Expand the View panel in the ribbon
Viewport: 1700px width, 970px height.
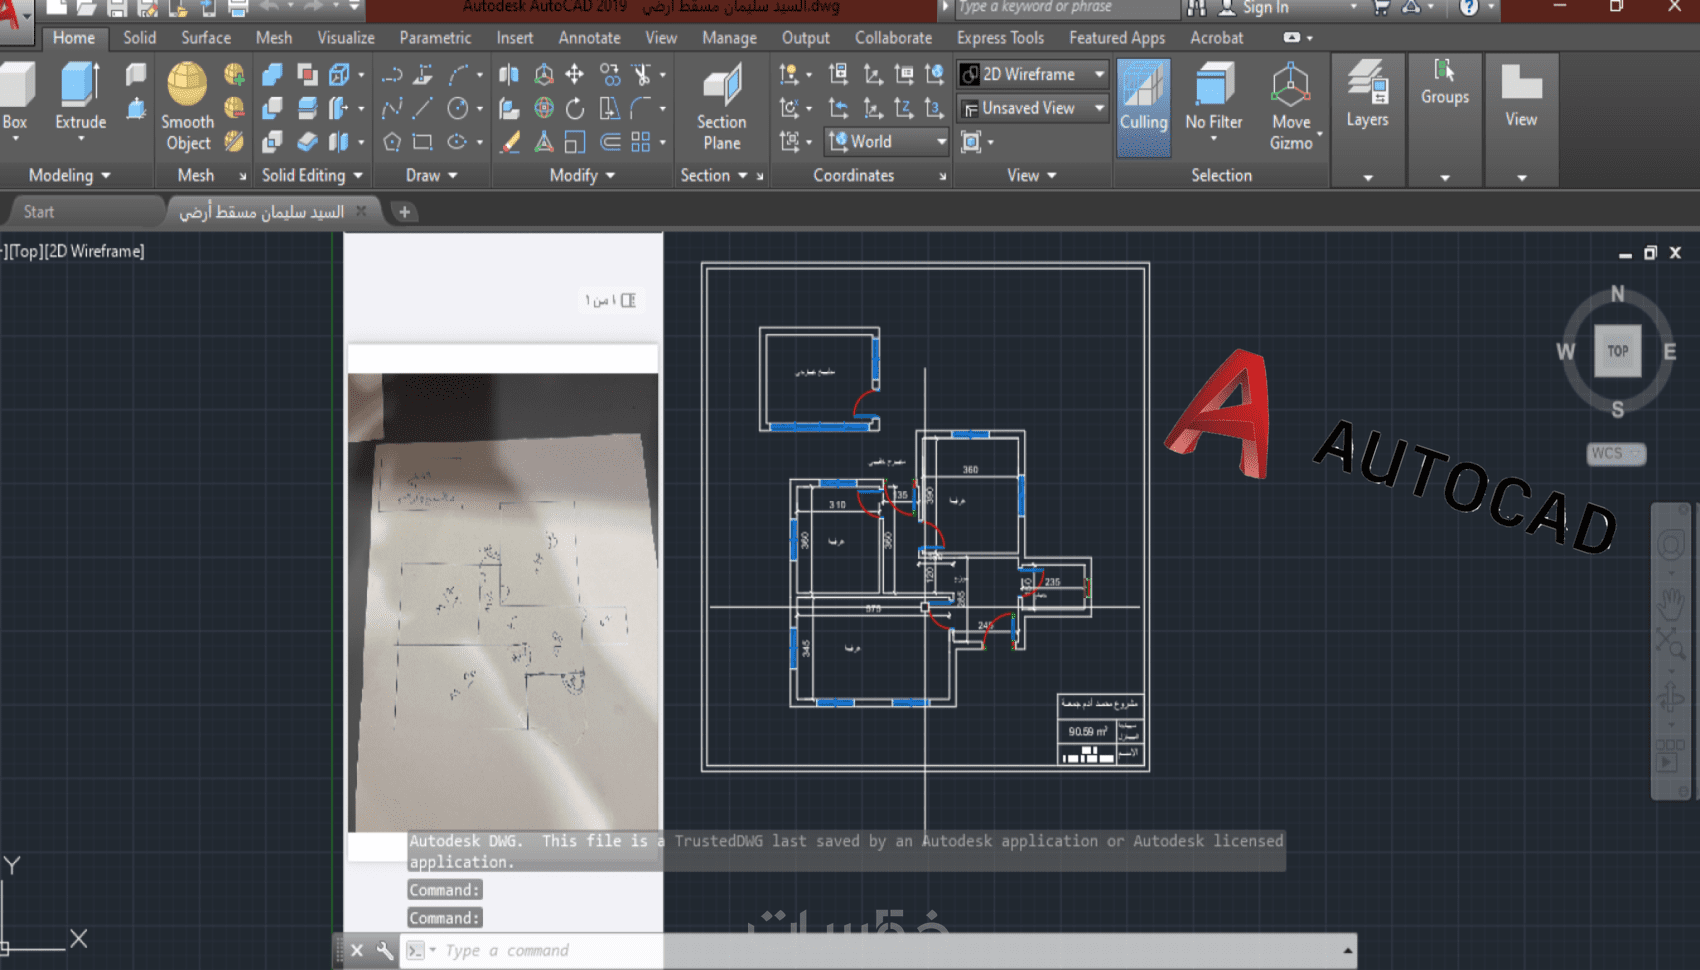coord(1032,175)
